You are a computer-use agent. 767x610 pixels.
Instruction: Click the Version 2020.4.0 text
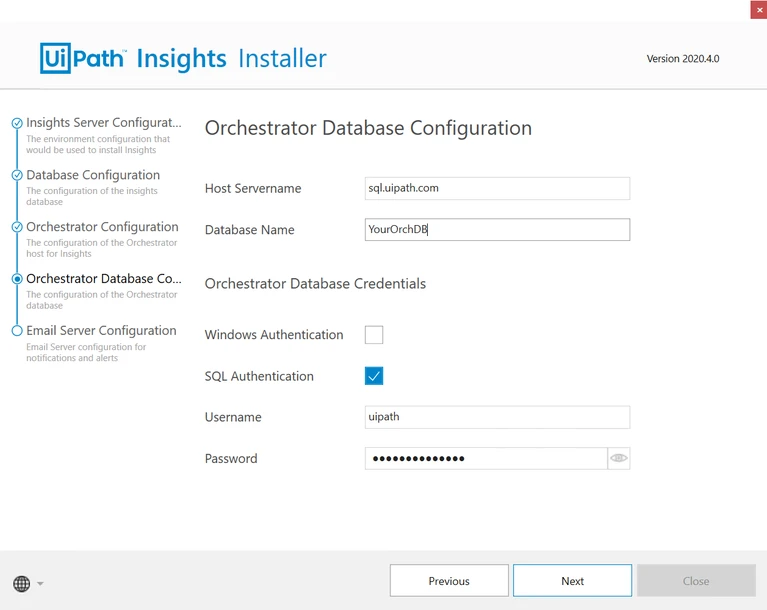pyautogui.click(x=683, y=59)
